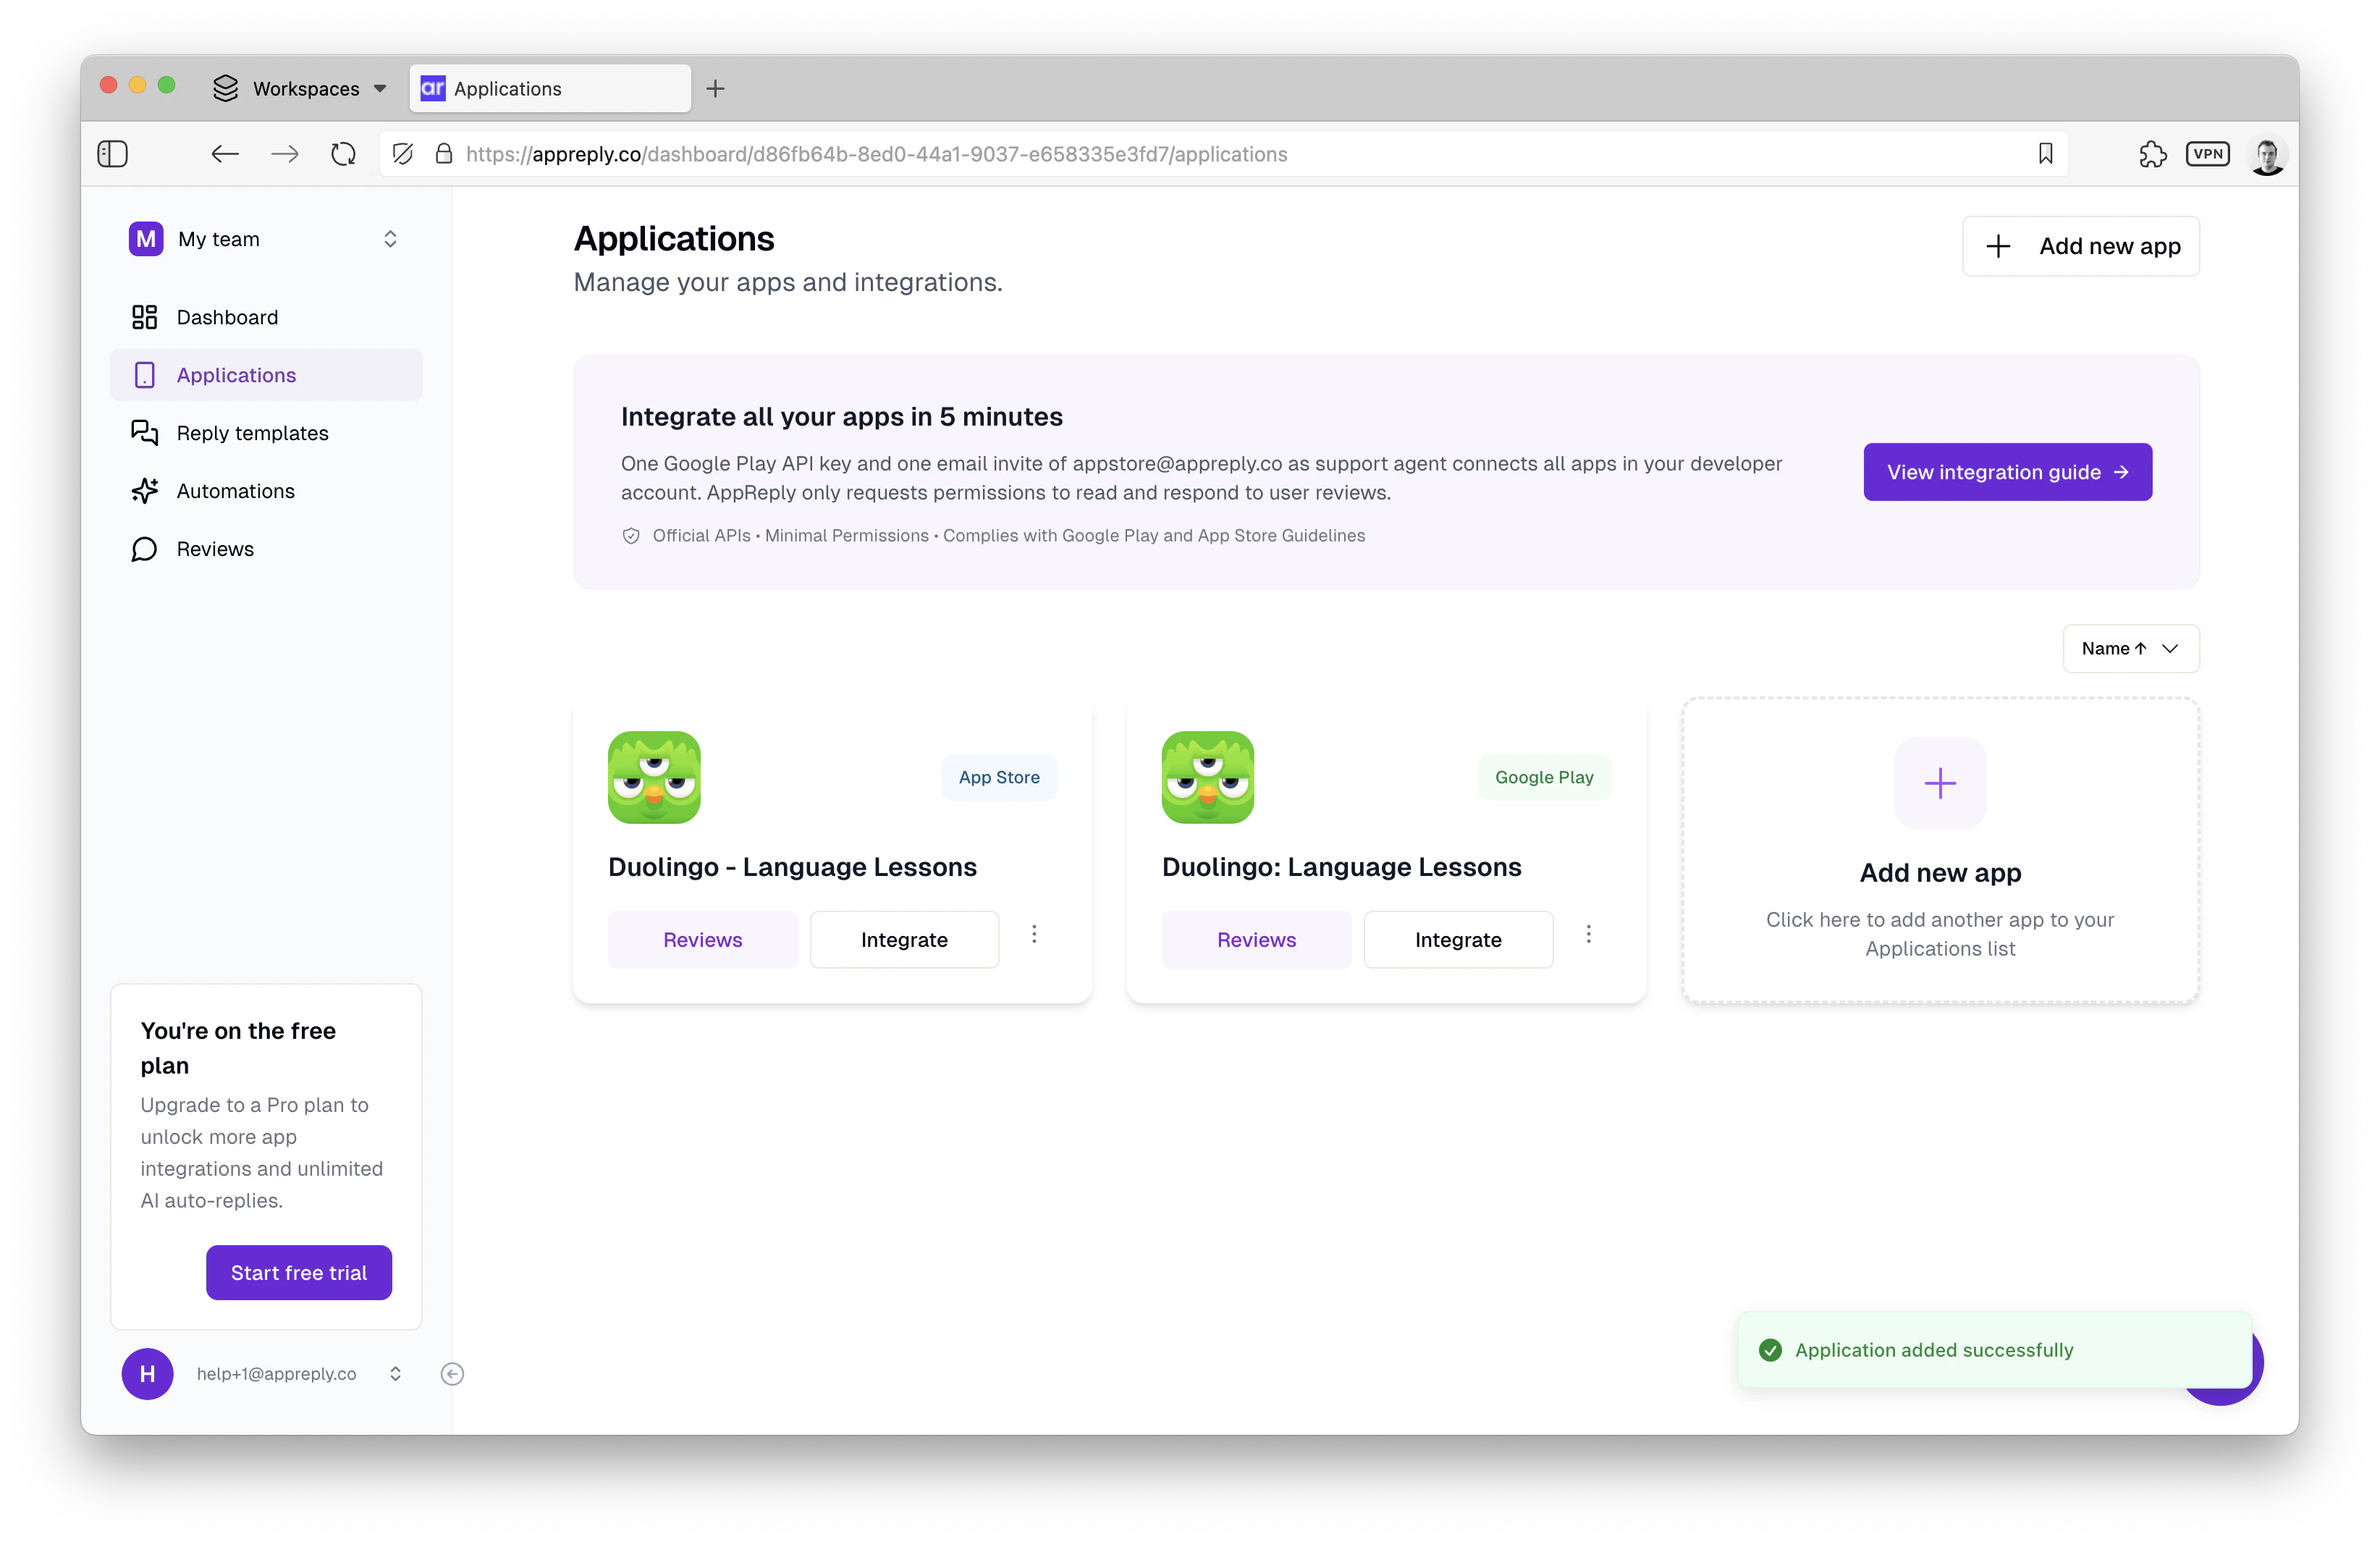The width and height of the screenshot is (2380, 1542).
Task: Open the extensions puzzle icon
Action: coord(2152,154)
